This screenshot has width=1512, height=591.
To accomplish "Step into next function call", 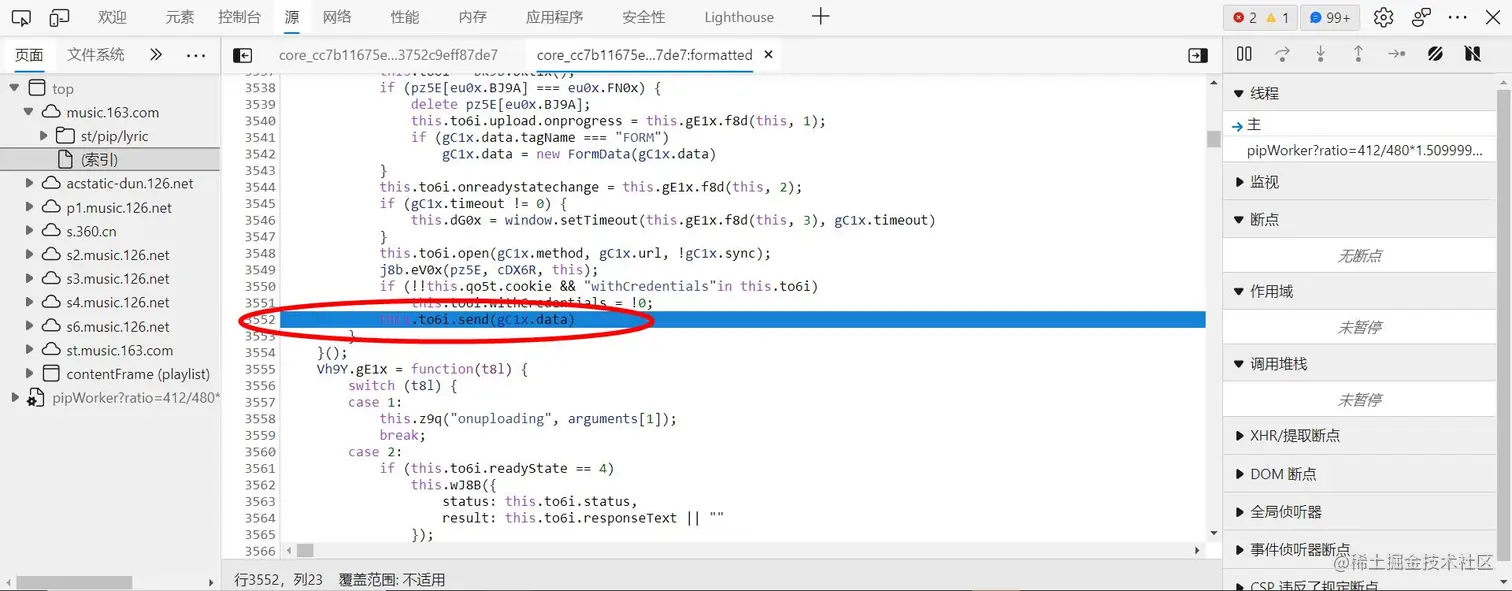I will pos(1321,54).
